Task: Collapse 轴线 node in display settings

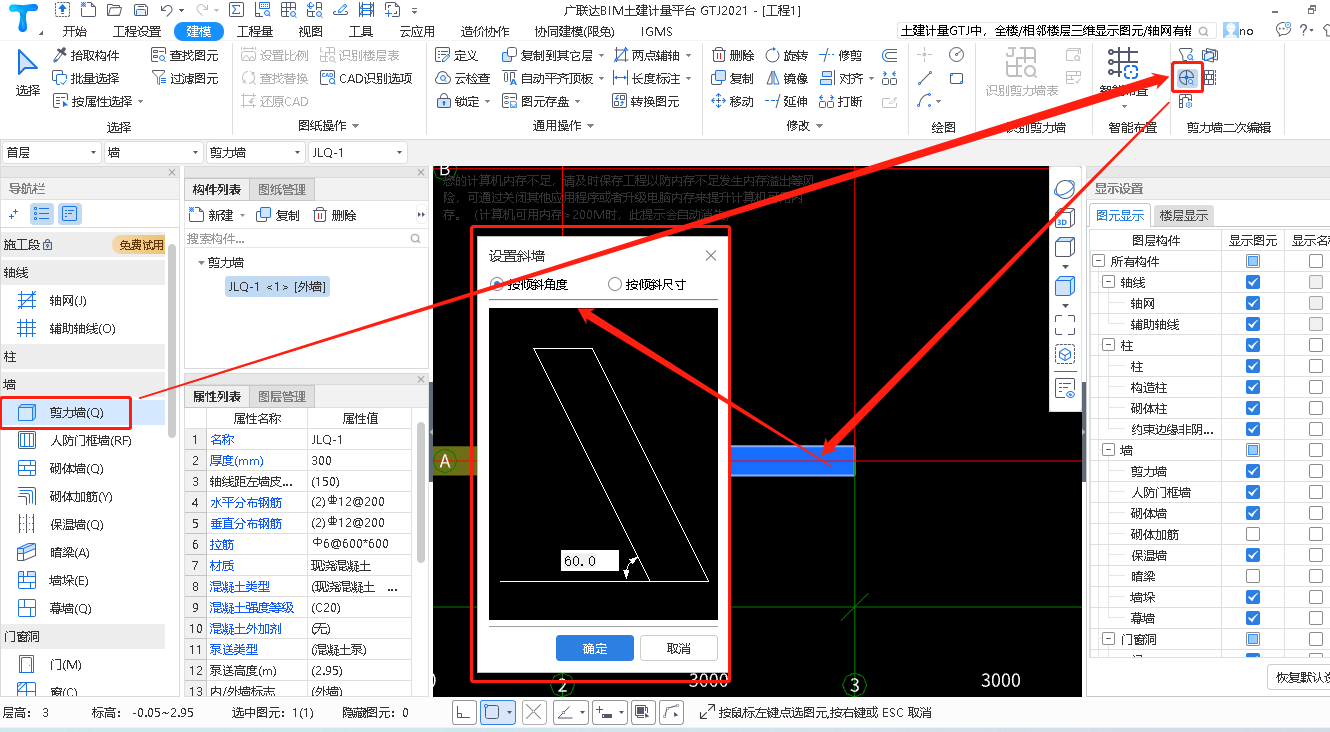Action: (1108, 282)
